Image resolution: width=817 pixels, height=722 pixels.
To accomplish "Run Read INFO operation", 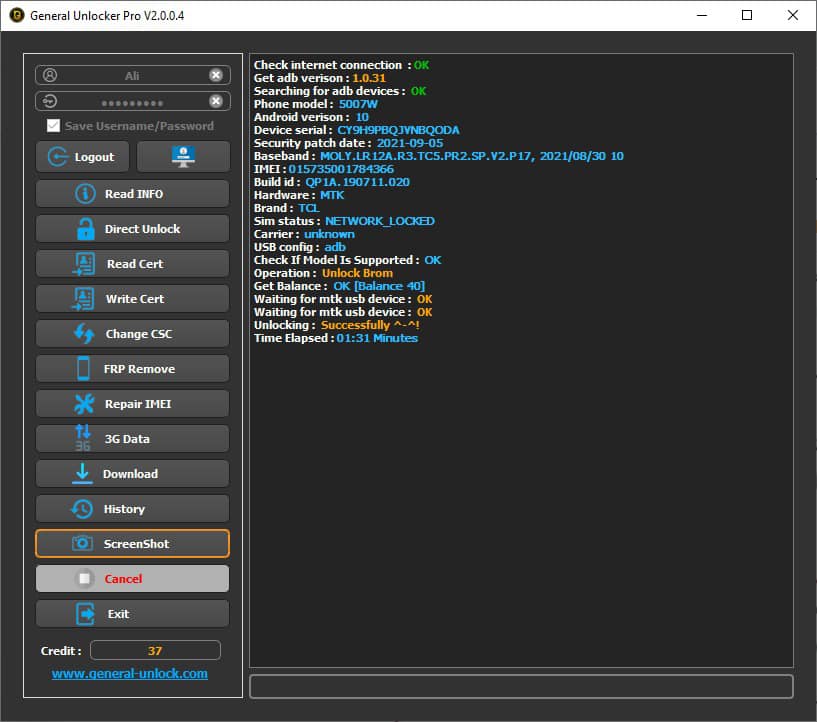I will coord(132,194).
